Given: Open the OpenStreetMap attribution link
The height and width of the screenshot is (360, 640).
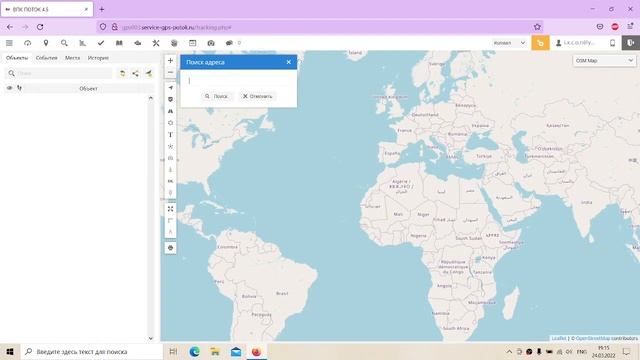Looking at the screenshot, I should [593, 338].
